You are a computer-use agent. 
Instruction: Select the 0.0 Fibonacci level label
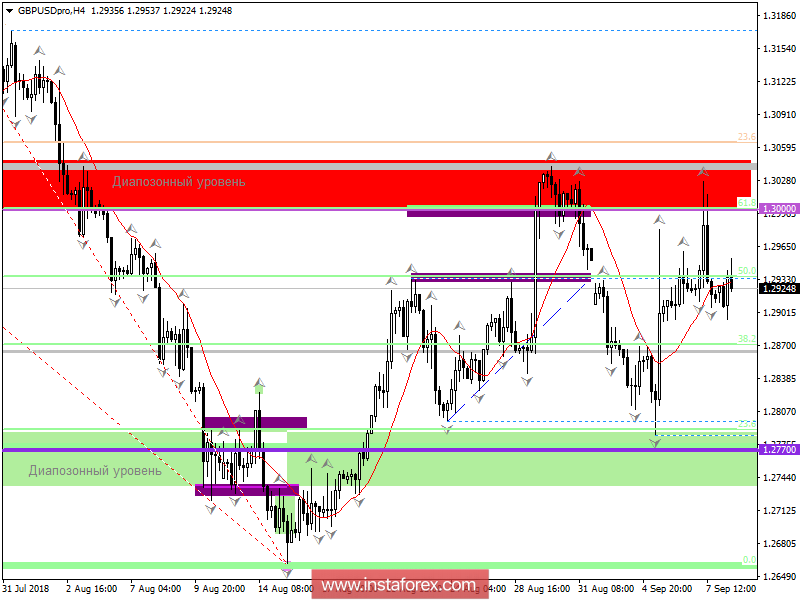pos(749,560)
